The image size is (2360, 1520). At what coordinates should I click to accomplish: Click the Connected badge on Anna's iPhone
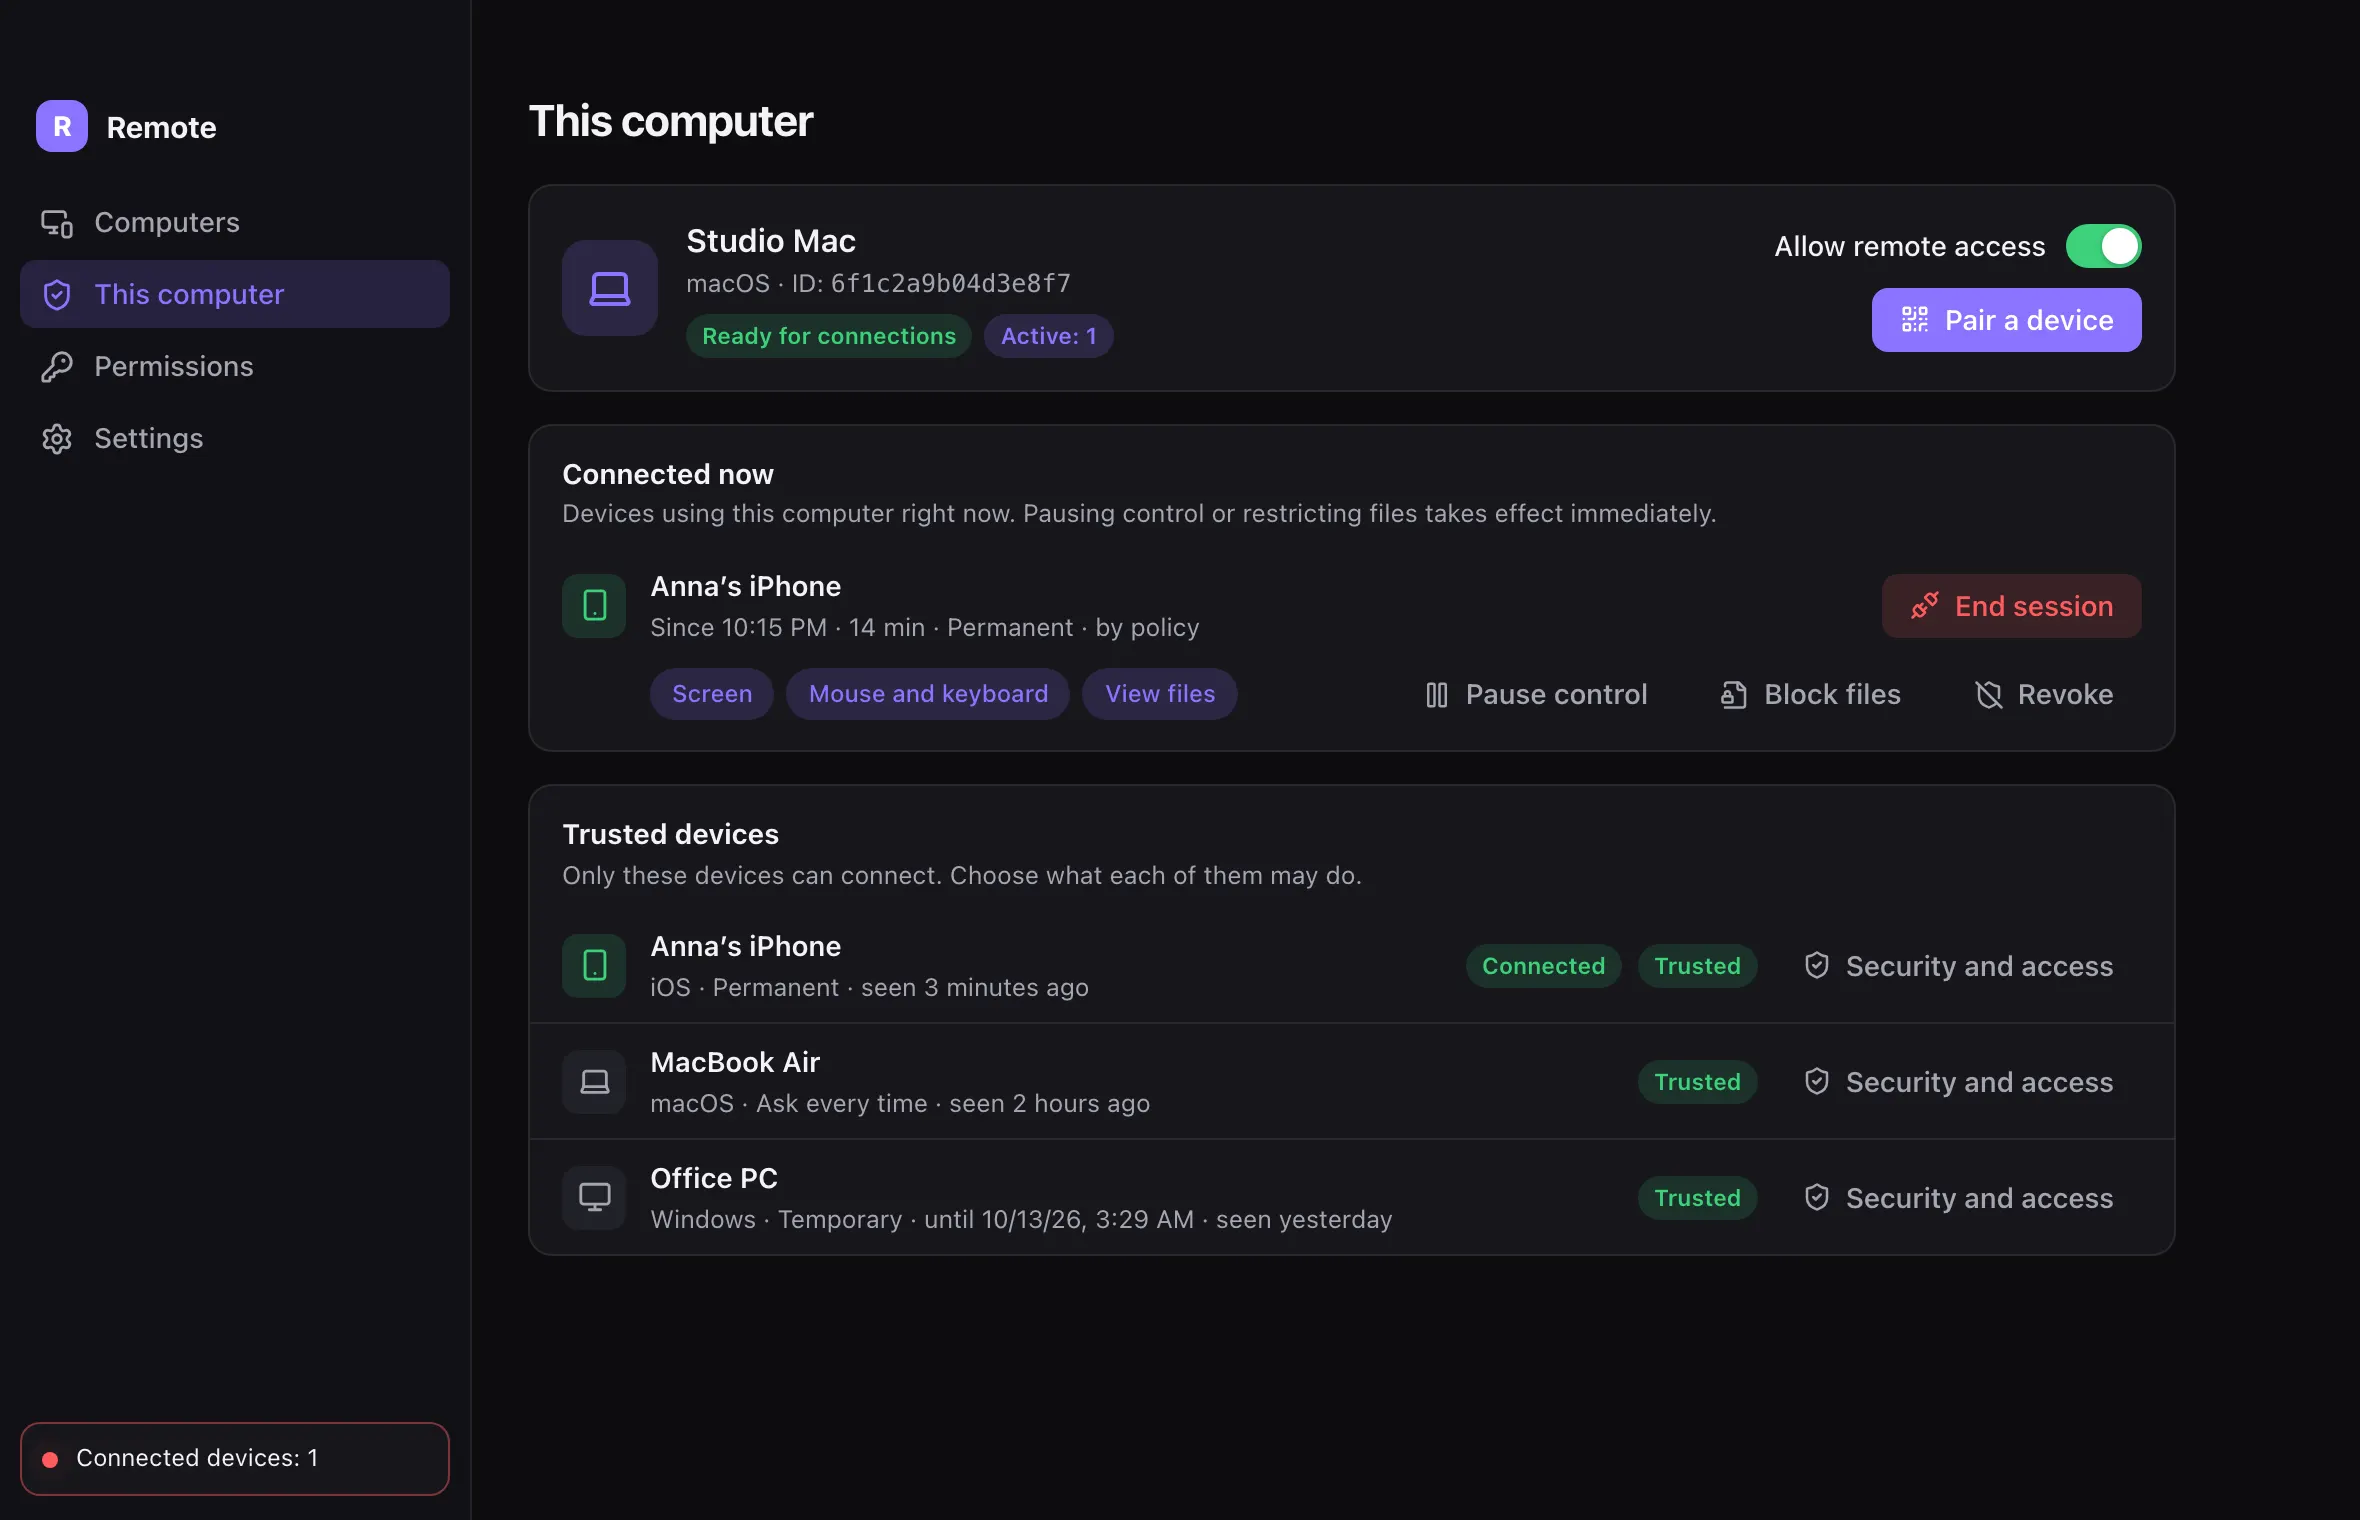click(x=1544, y=966)
